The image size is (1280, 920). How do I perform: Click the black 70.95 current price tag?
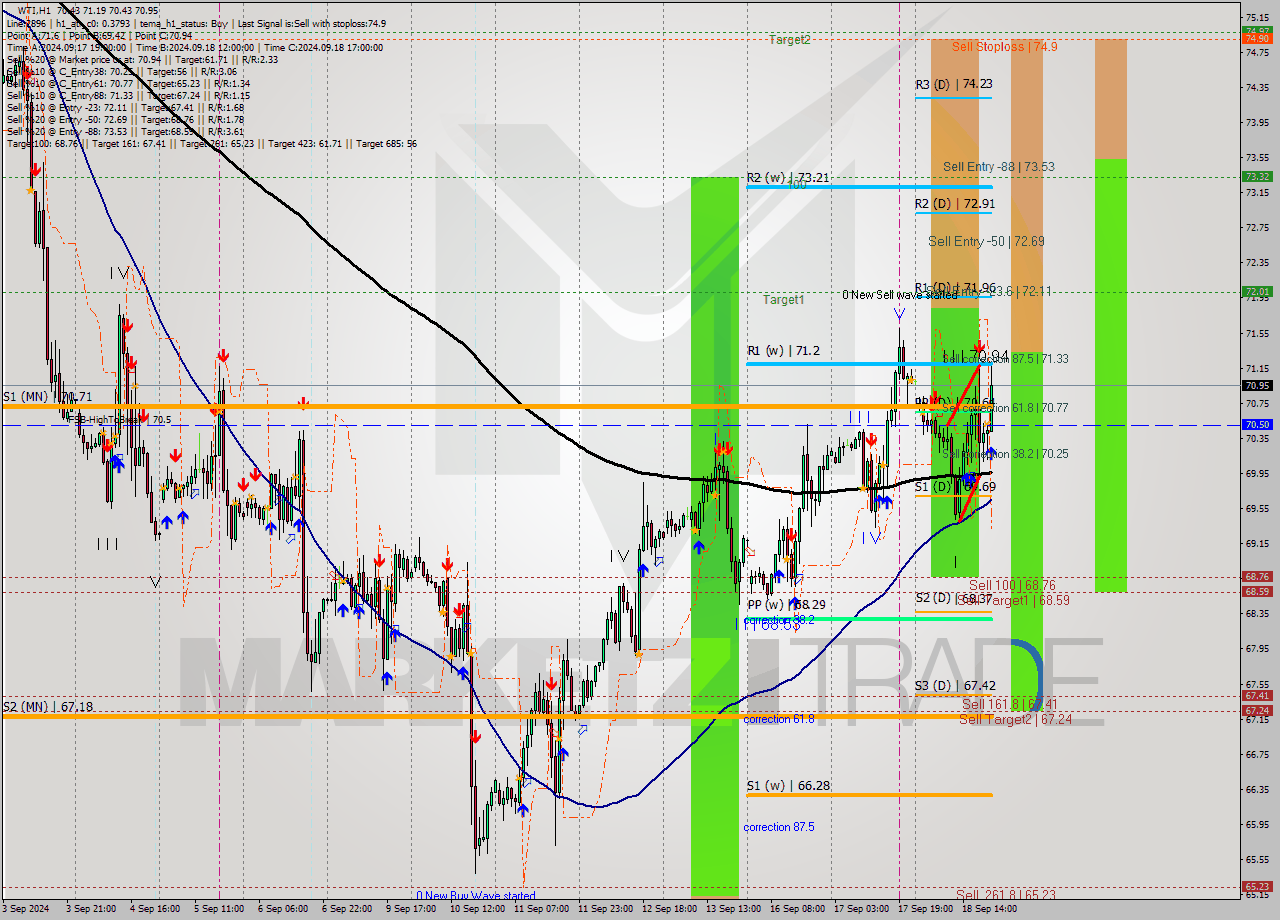pos(1257,385)
